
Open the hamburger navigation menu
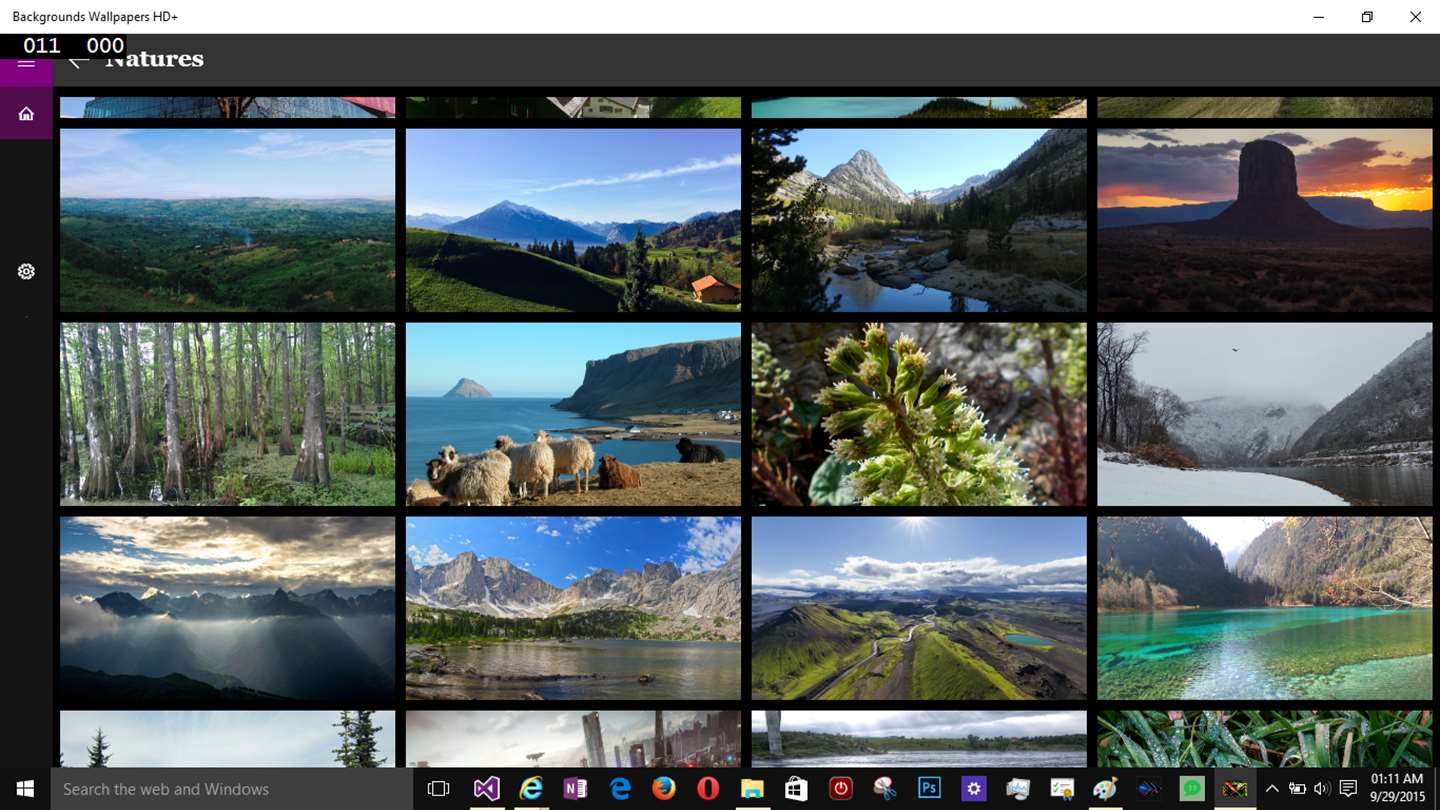(26, 62)
